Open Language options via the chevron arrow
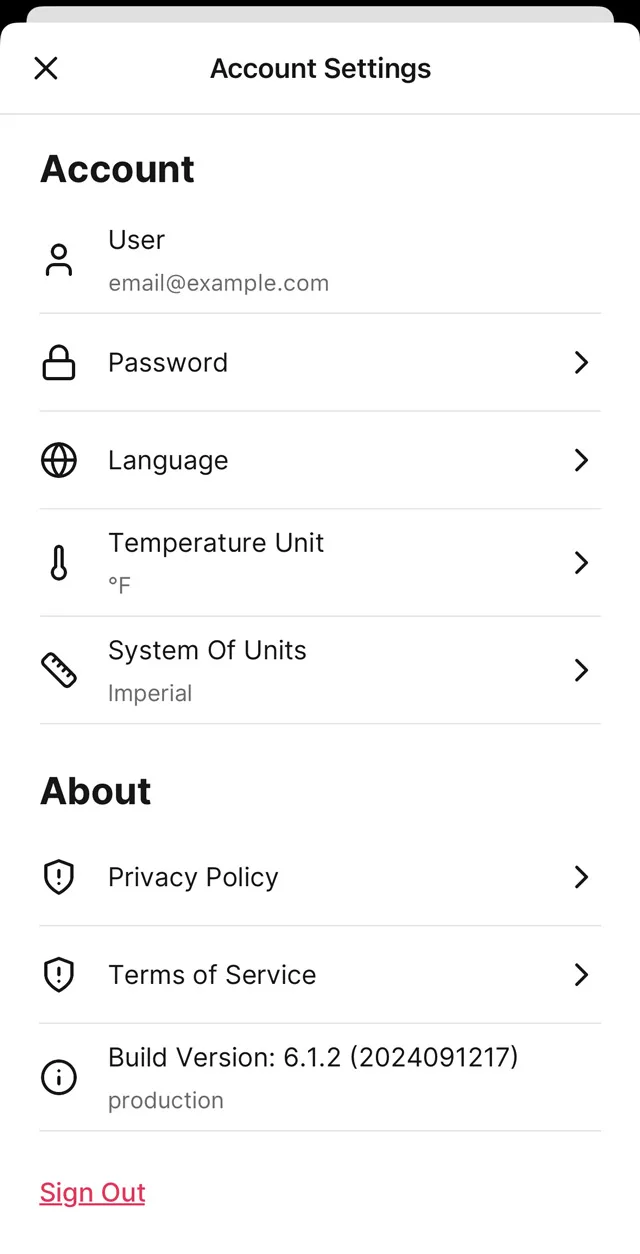 581,460
